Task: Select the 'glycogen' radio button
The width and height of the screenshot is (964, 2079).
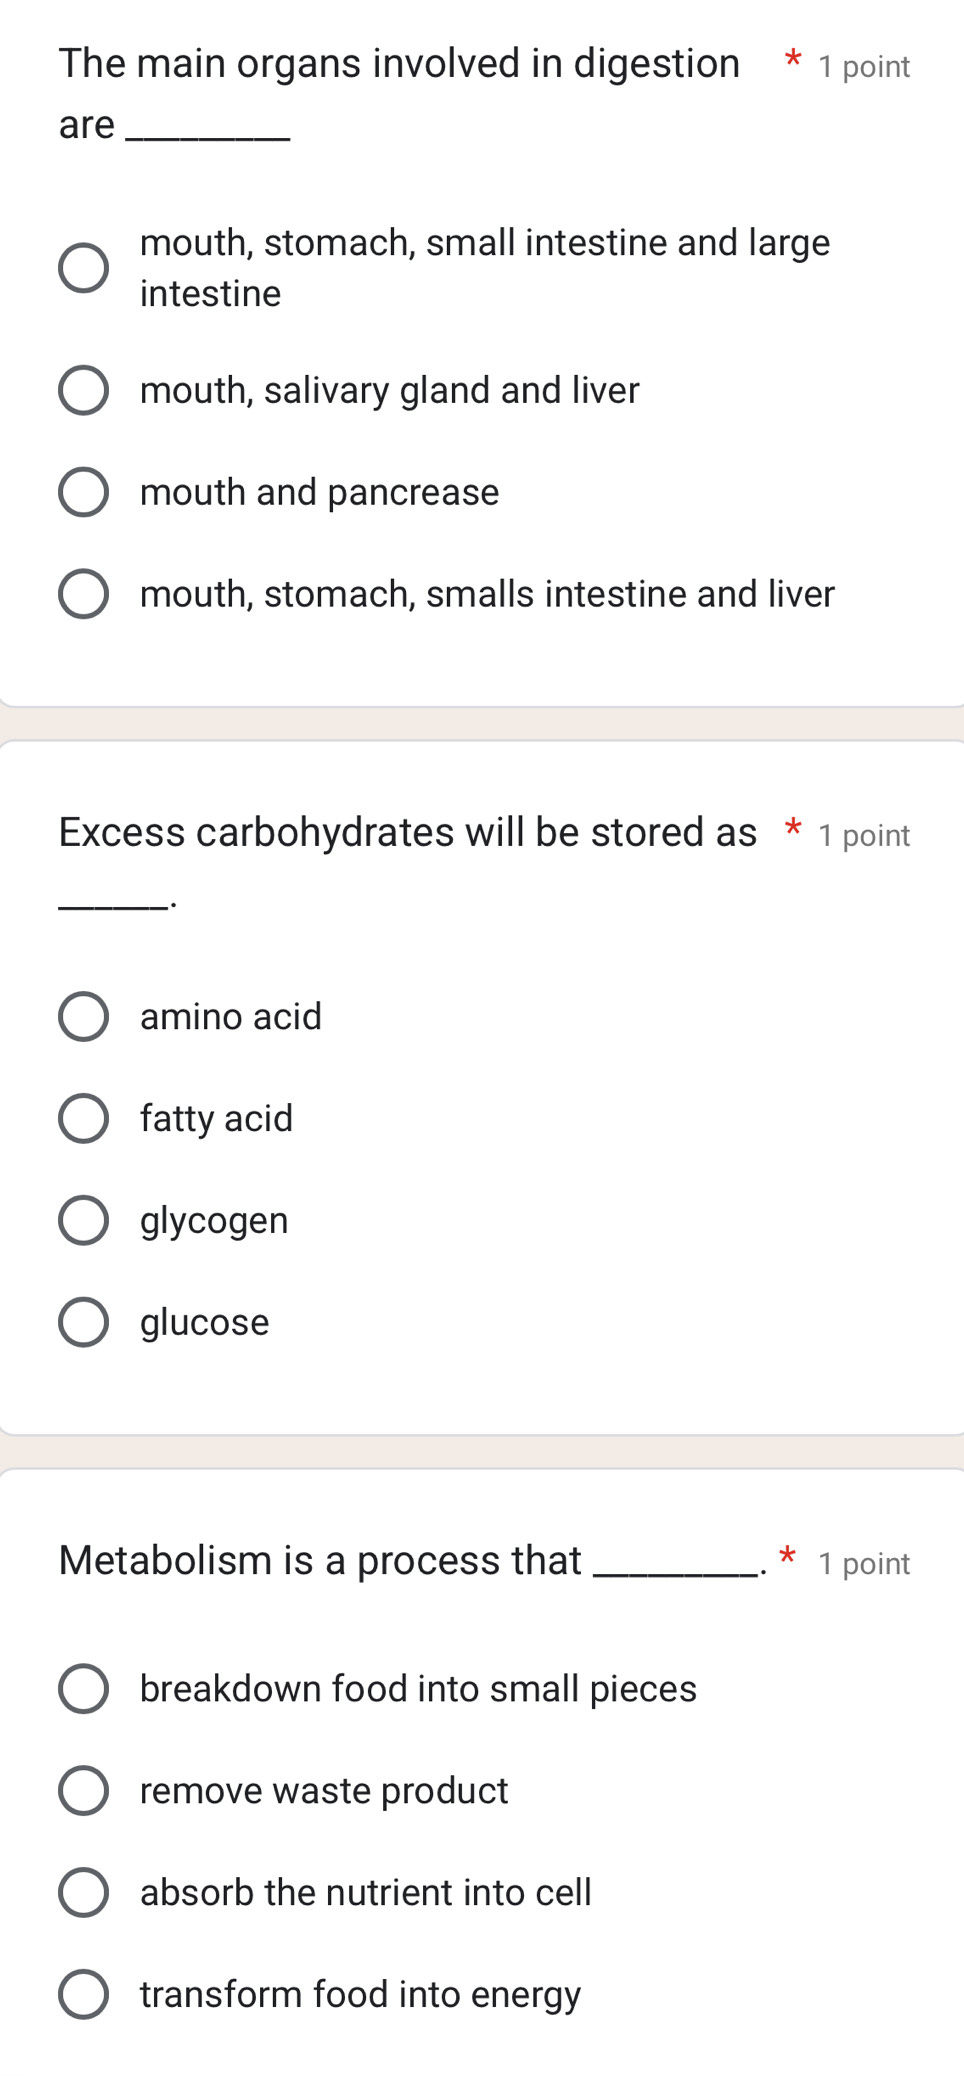Action: point(83,1220)
